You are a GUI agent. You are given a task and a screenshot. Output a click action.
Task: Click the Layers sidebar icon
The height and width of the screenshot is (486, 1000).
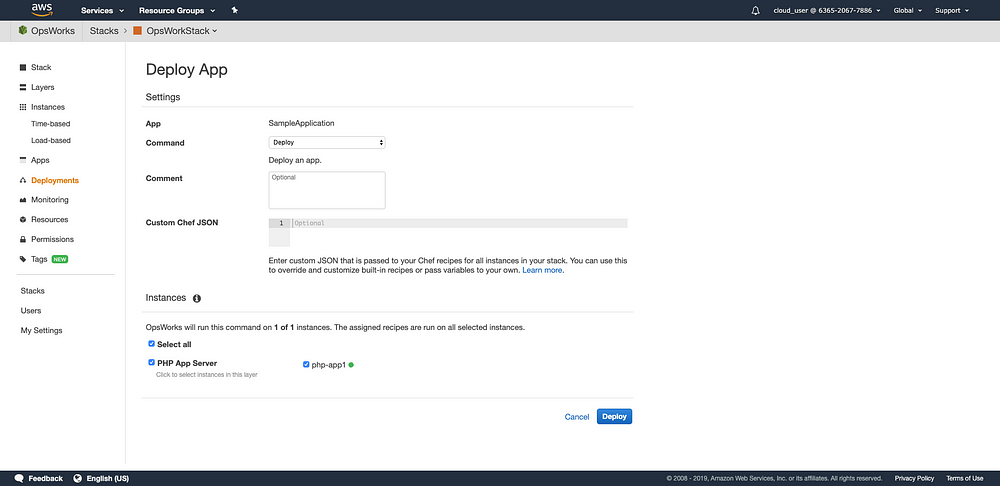click(23, 87)
